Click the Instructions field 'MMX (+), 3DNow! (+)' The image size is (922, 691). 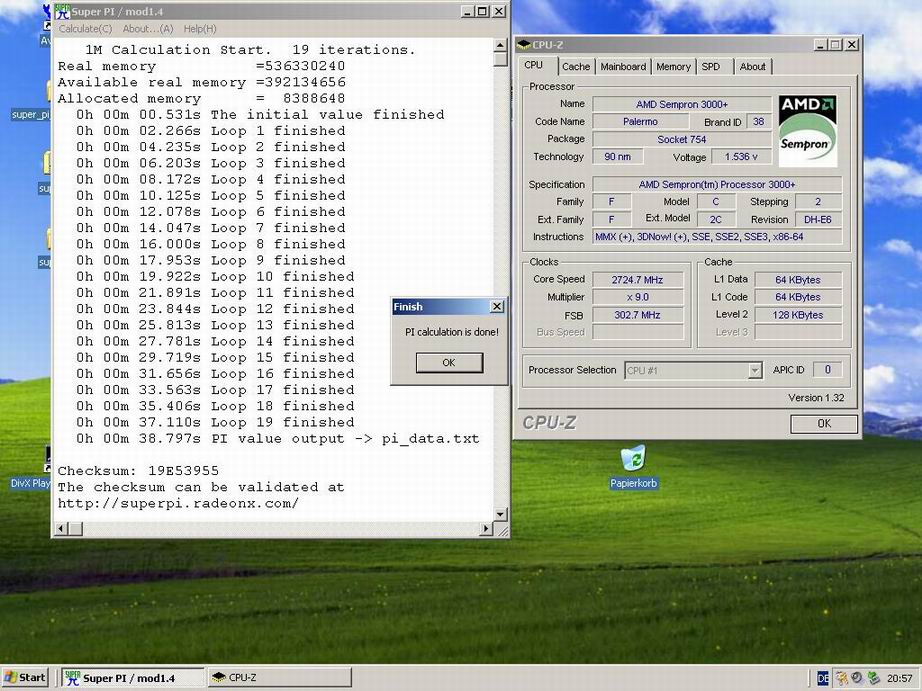(717, 236)
